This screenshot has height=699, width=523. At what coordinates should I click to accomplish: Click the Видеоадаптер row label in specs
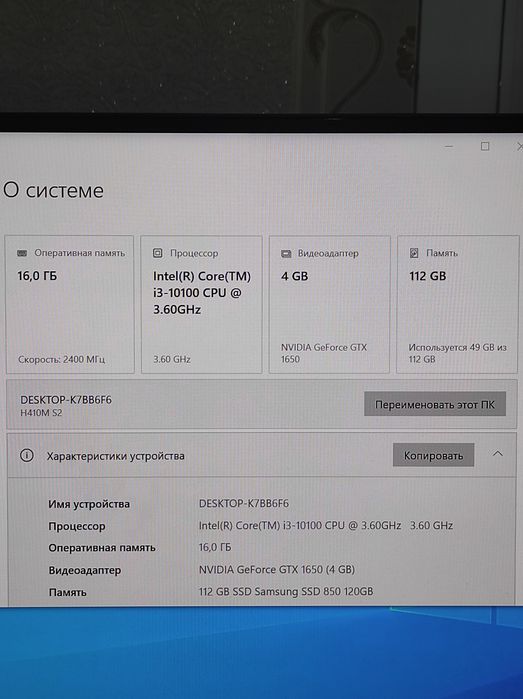coord(85,570)
